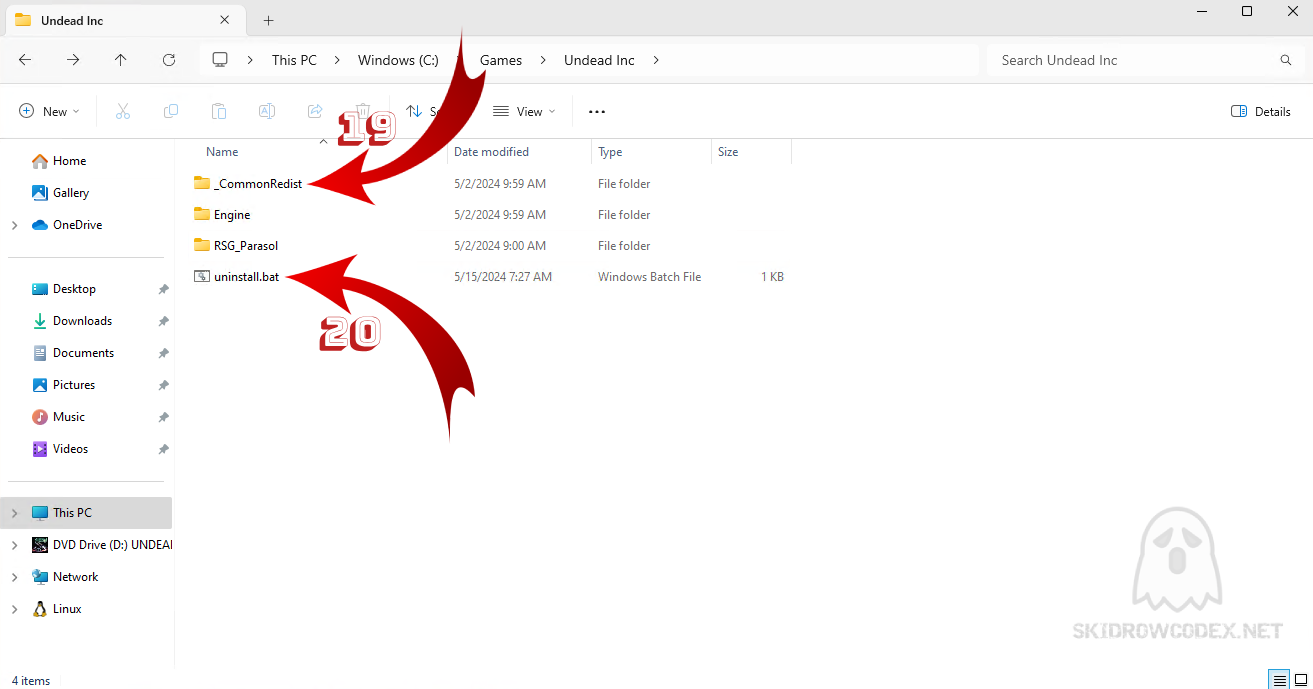Expand the Network tree node
The height and width of the screenshot is (689, 1313).
coord(14,577)
